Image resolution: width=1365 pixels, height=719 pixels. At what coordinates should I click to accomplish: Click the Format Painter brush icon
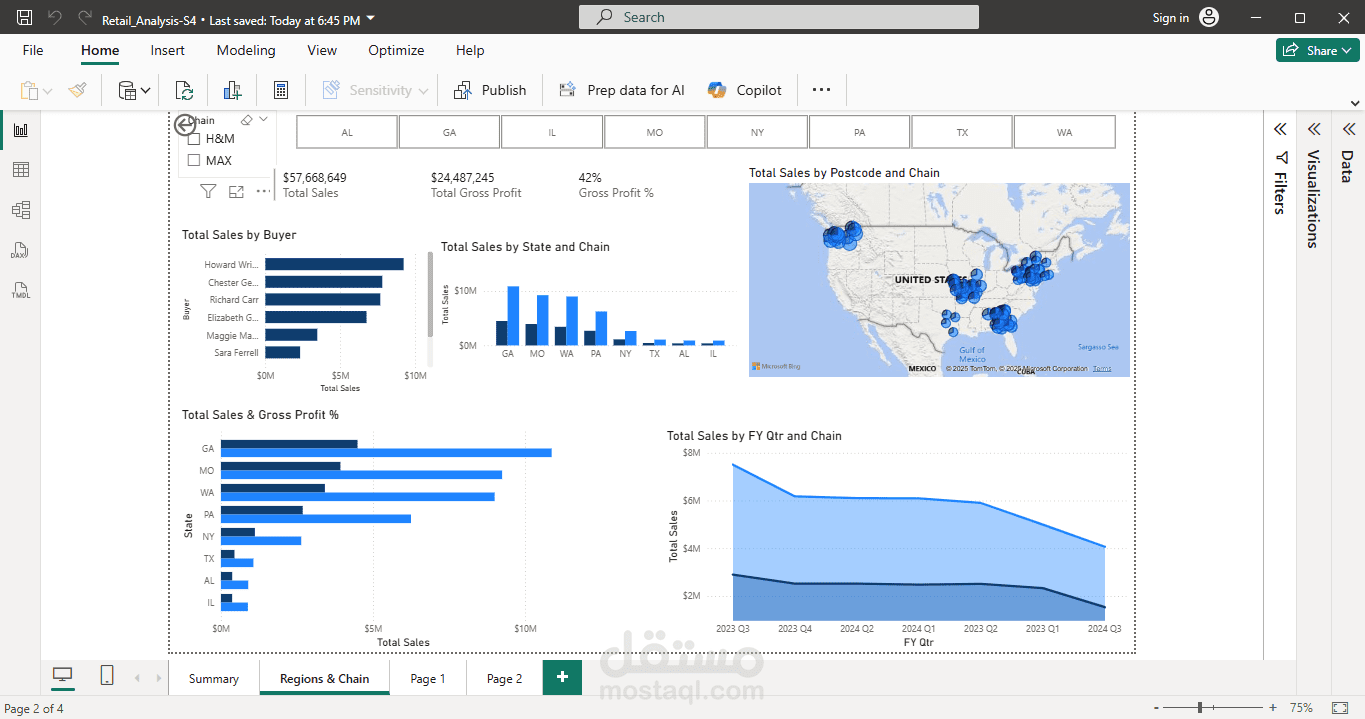(78, 90)
